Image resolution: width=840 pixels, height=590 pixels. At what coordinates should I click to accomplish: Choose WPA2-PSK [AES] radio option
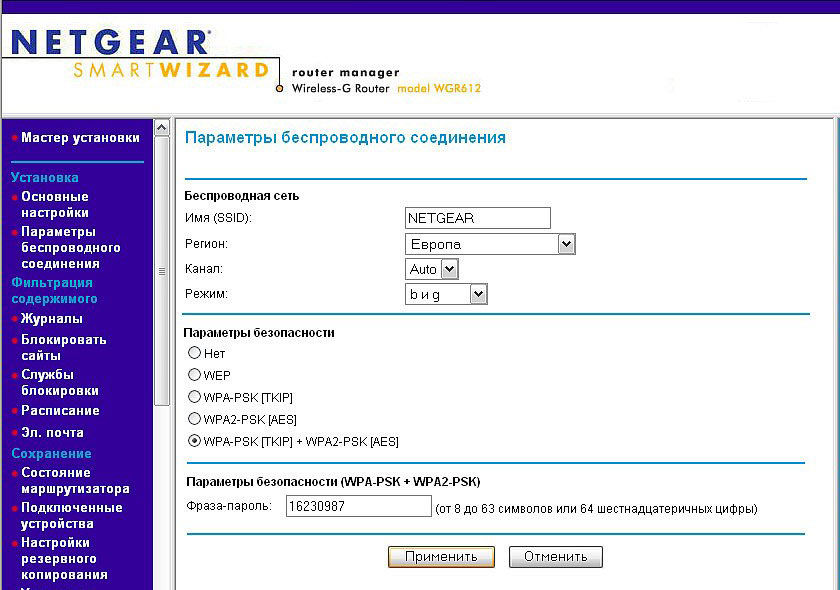195,419
